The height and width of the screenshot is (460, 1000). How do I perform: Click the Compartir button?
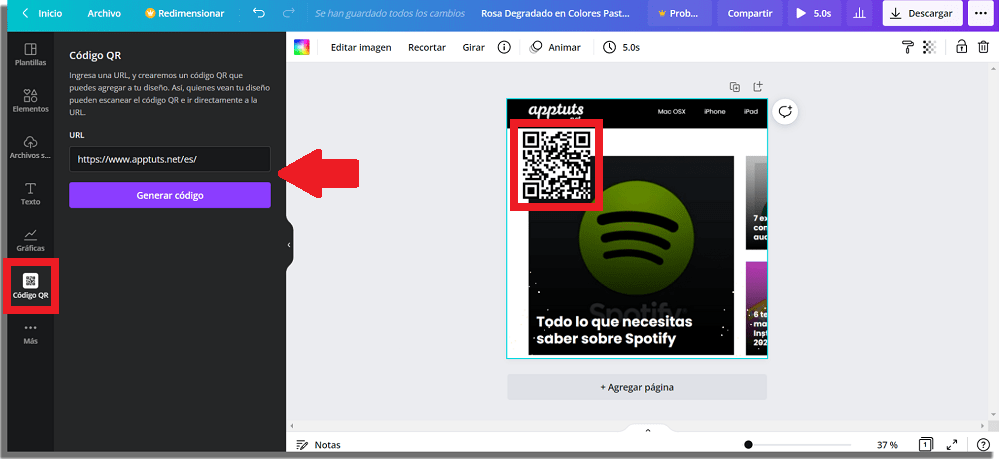(749, 13)
